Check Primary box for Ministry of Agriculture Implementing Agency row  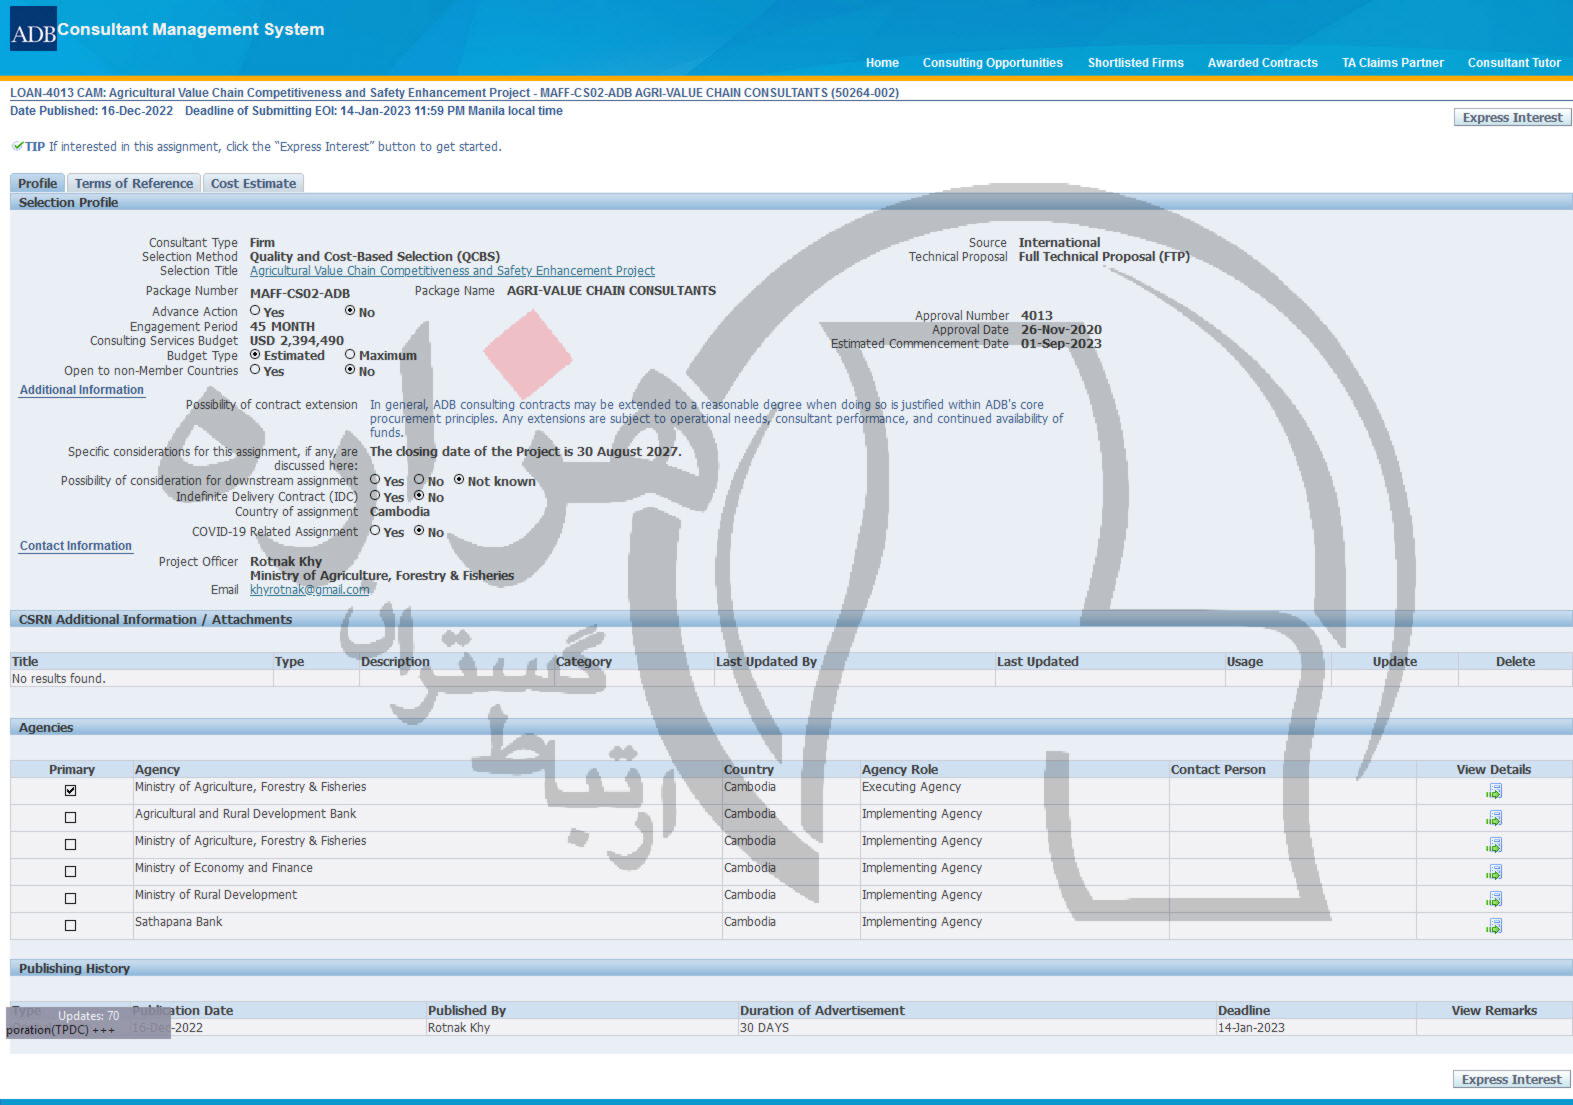click(x=70, y=844)
